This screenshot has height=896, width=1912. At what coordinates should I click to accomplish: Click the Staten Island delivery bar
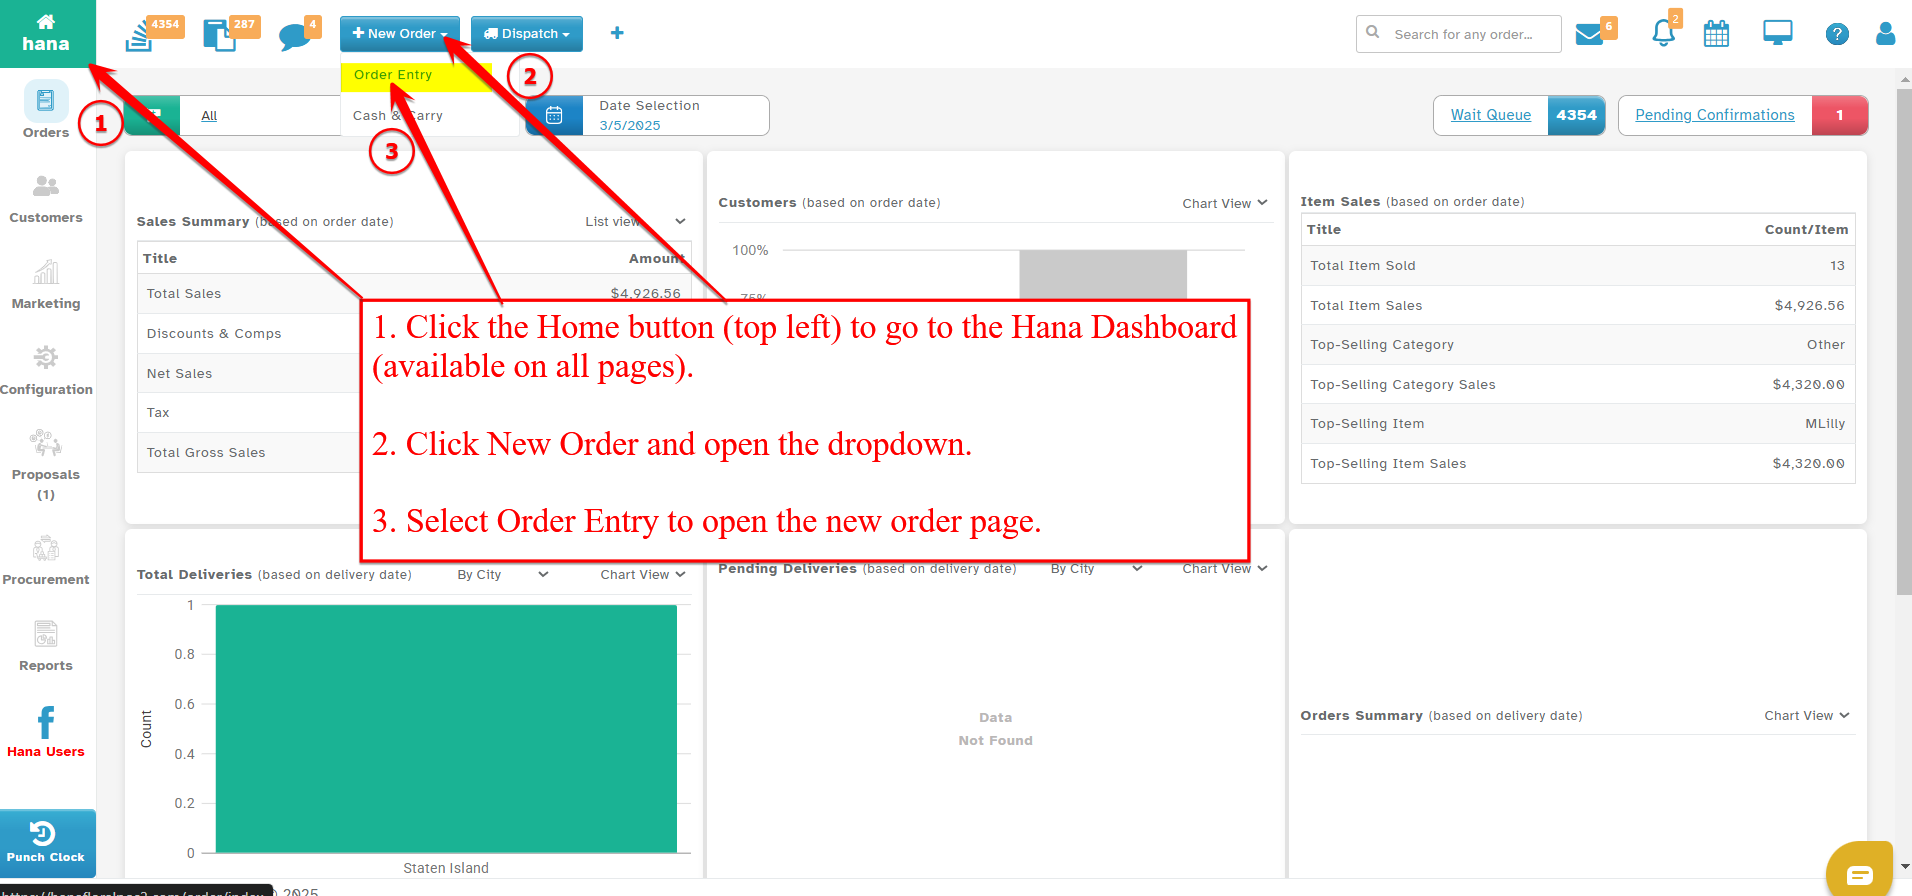[446, 729]
